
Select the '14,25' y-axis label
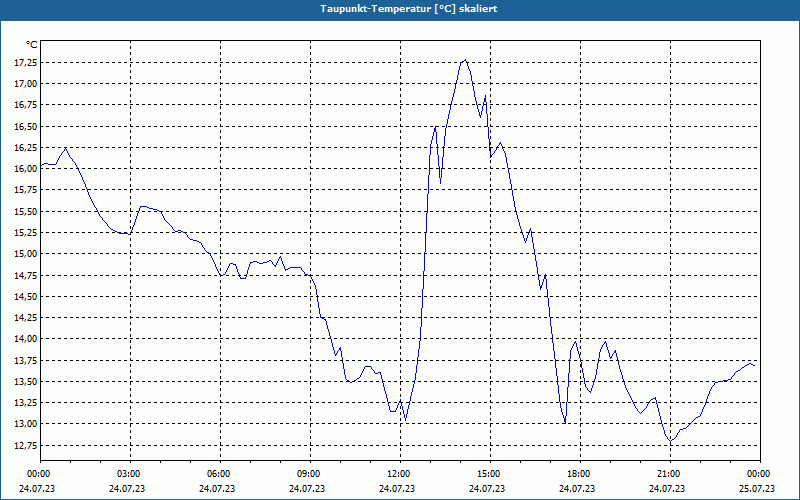pos(28,317)
